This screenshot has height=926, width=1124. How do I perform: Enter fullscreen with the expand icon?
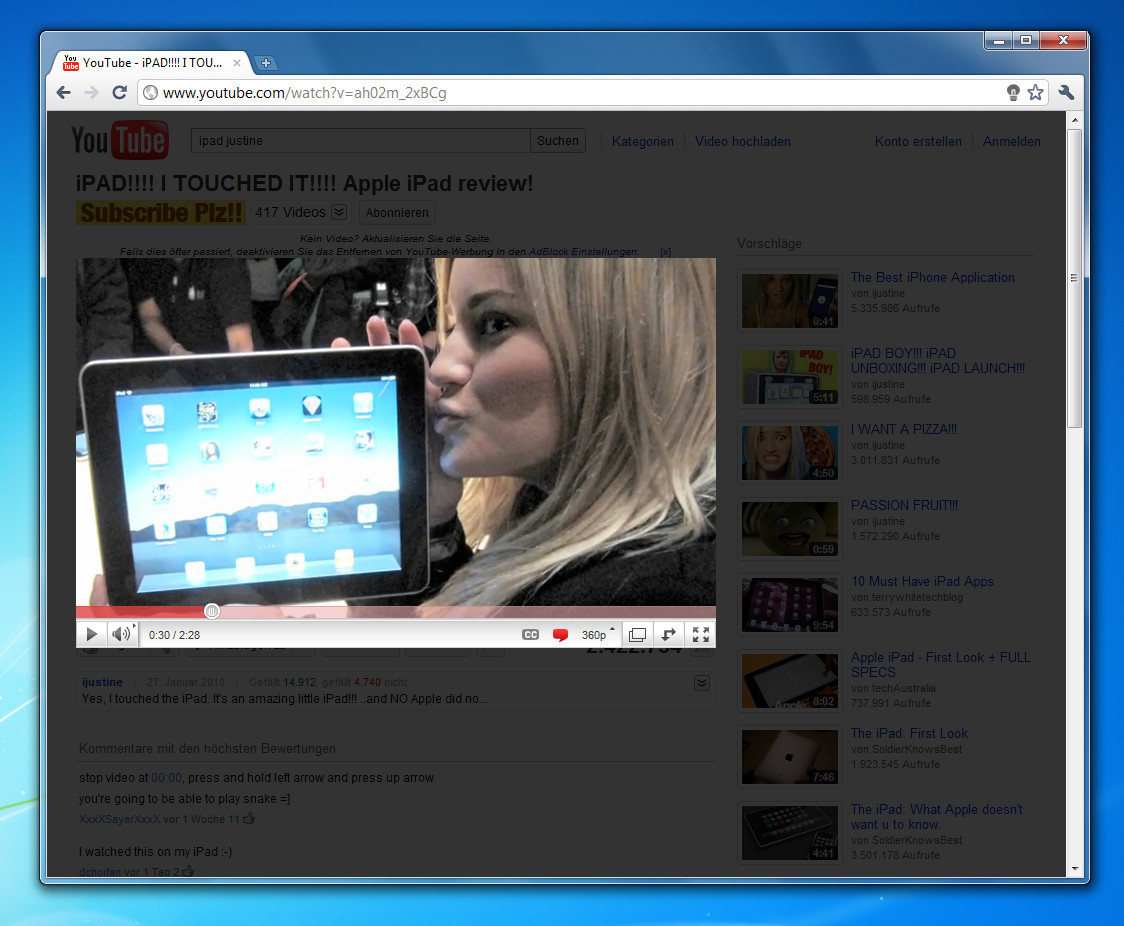tap(700, 635)
